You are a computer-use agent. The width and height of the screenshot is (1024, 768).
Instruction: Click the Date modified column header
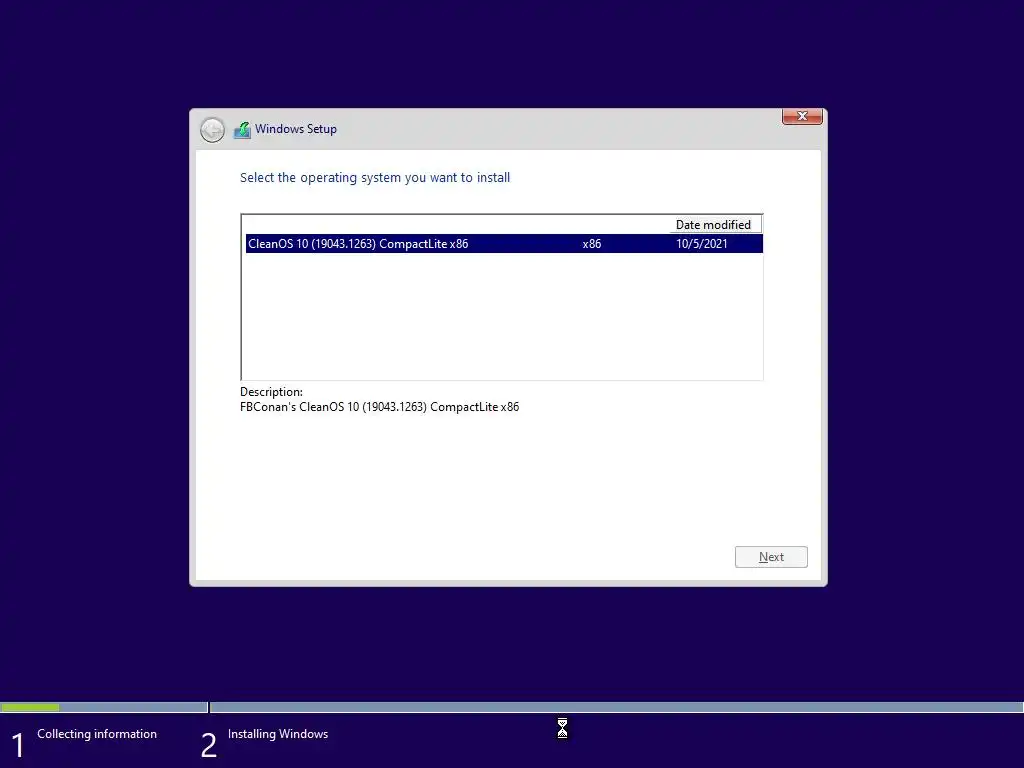[x=714, y=225]
